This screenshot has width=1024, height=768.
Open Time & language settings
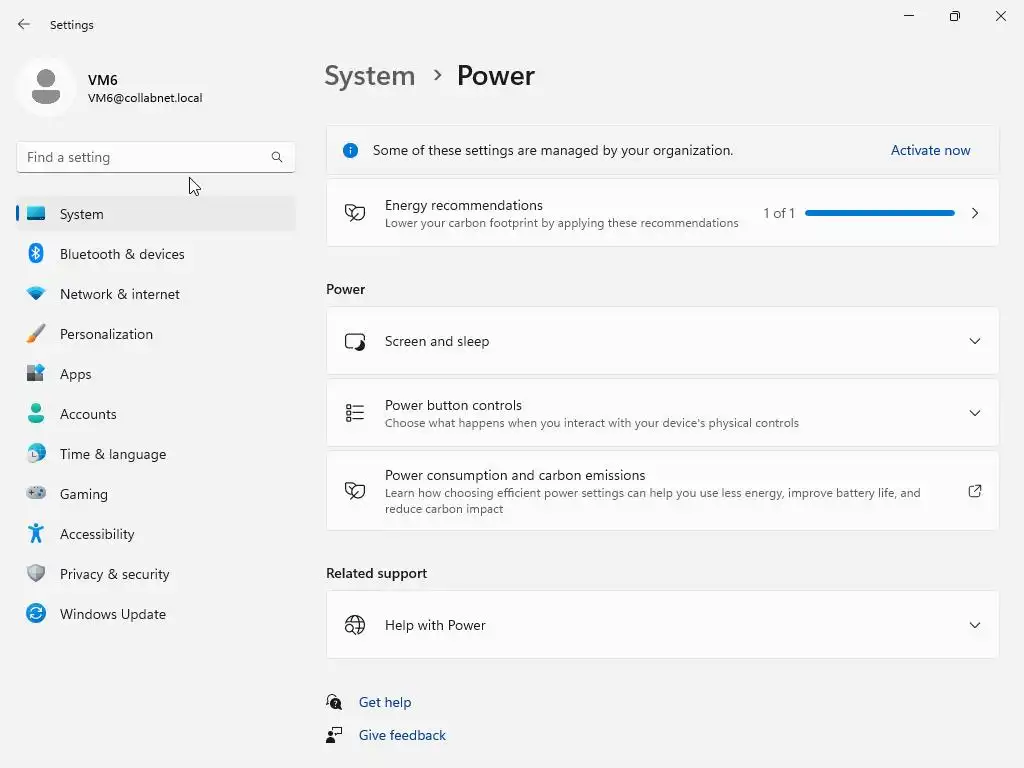click(x=113, y=454)
